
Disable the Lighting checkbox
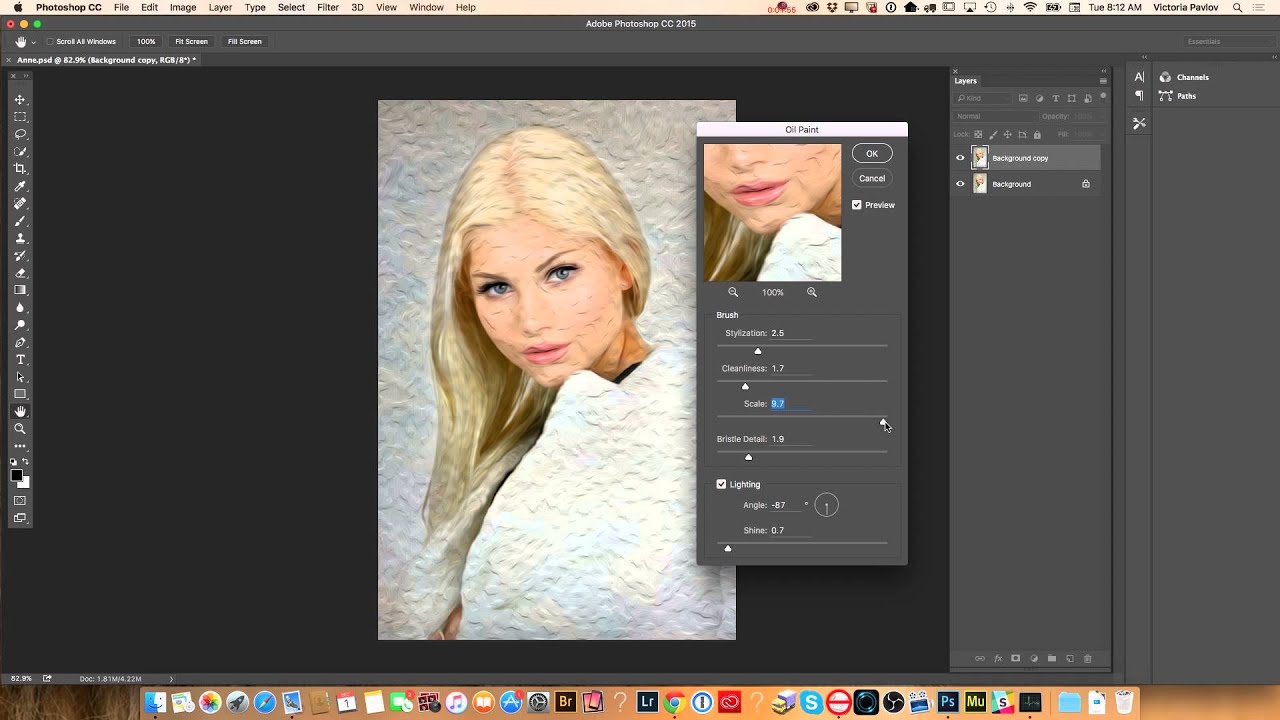[x=721, y=484]
